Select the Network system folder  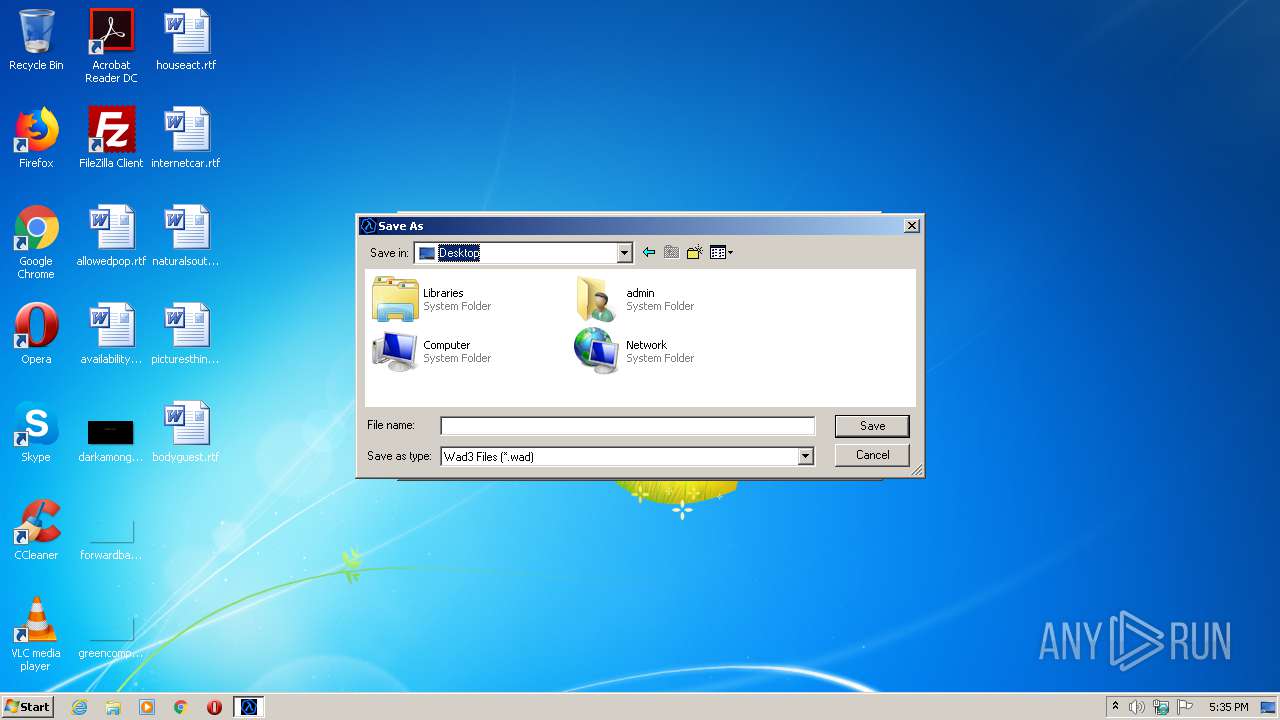pyautogui.click(x=635, y=351)
